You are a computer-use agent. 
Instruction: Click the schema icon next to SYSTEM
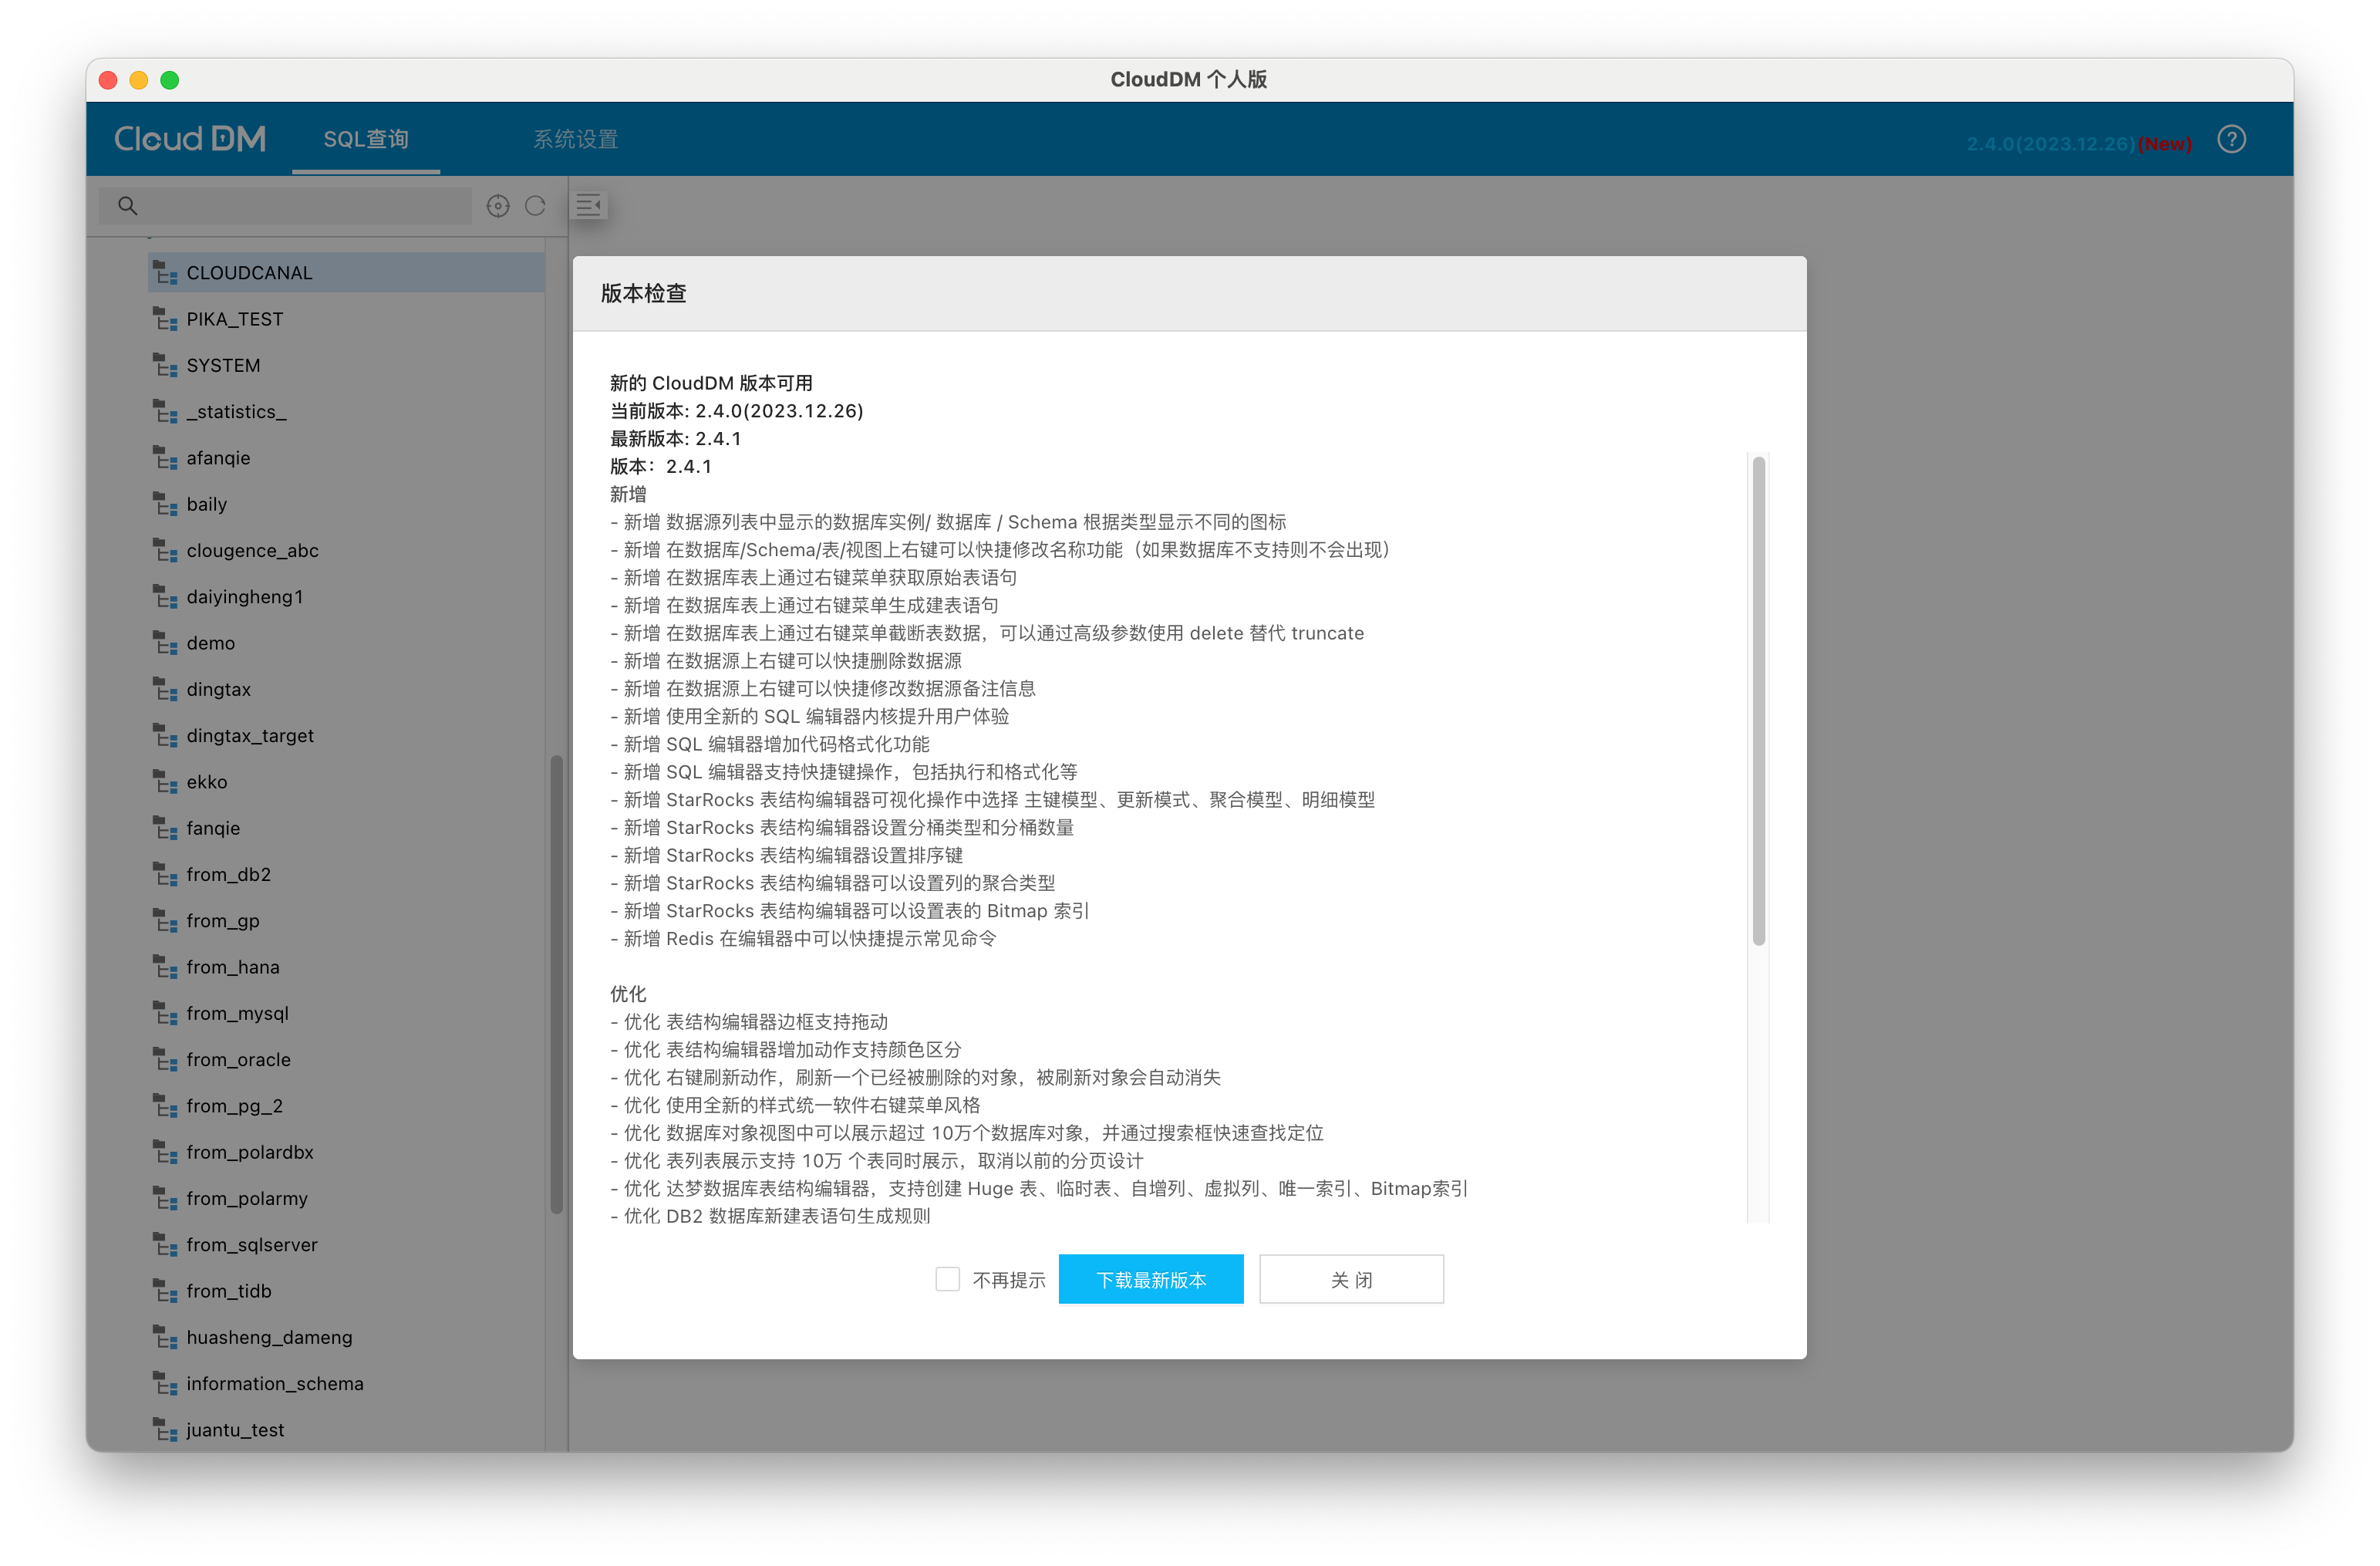[x=165, y=365]
